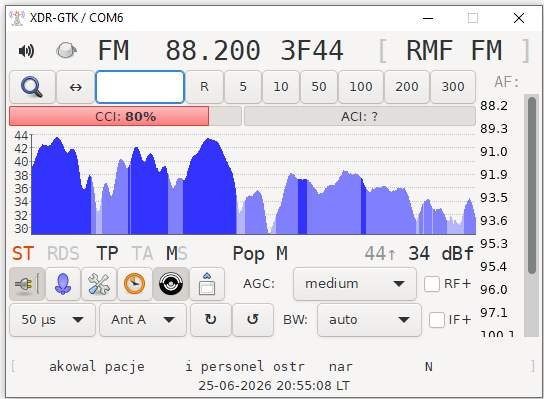Viewport: 544px width, 399px height.
Task: Tune to alternative frequency 89.3
Action: tap(494, 129)
